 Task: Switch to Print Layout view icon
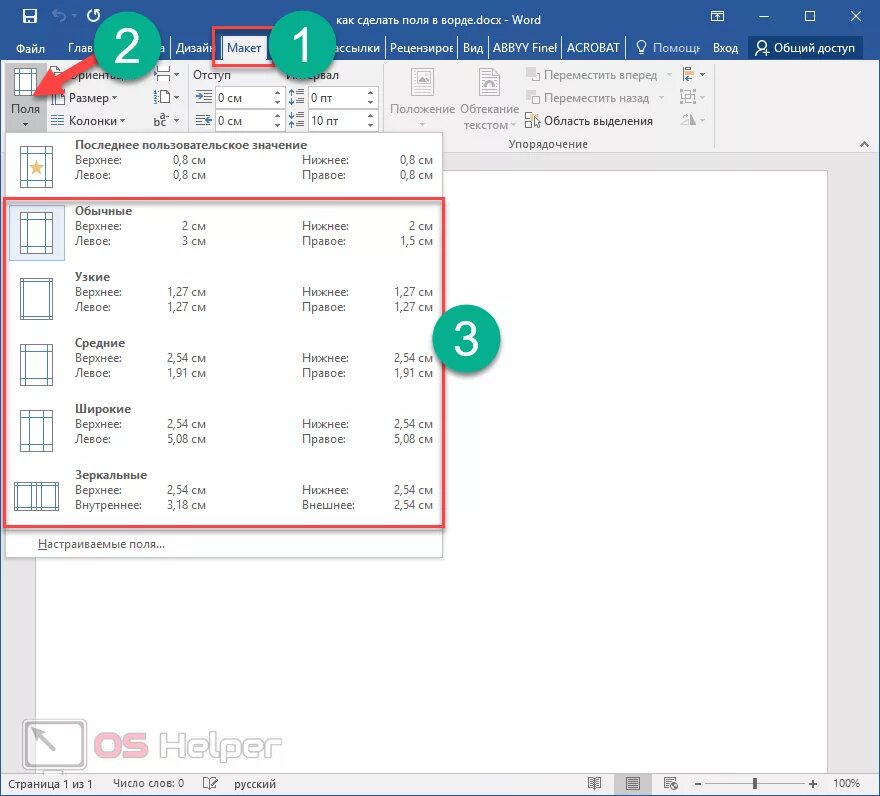(x=632, y=783)
